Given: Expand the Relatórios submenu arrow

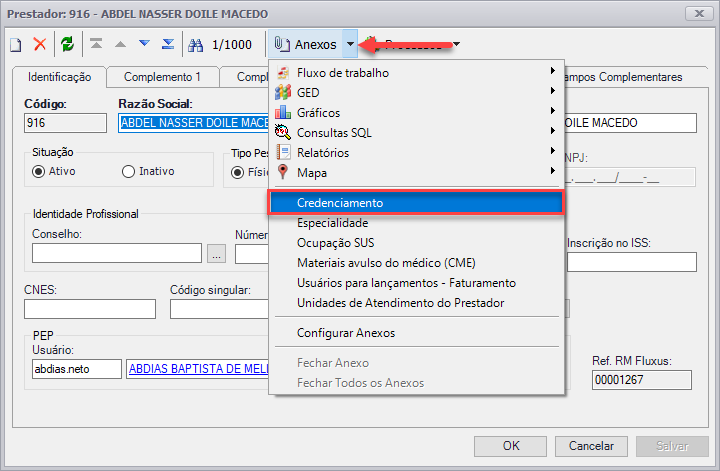Looking at the screenshot, I should click(x=553, y=151).
